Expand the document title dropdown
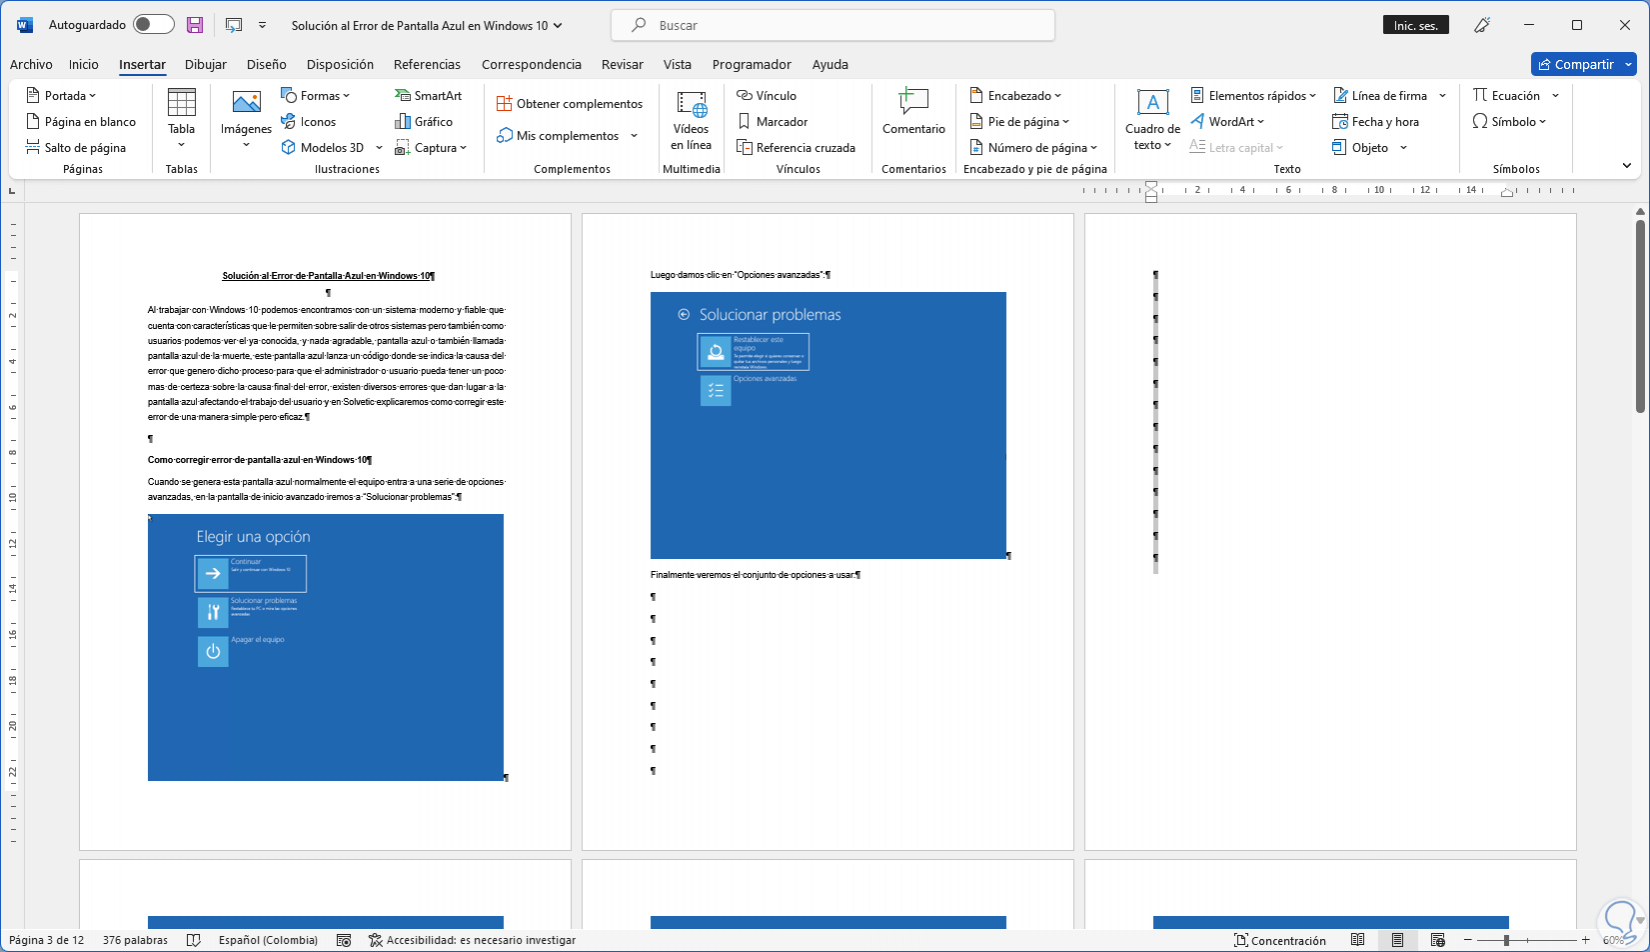 click(x=557, y=26)
